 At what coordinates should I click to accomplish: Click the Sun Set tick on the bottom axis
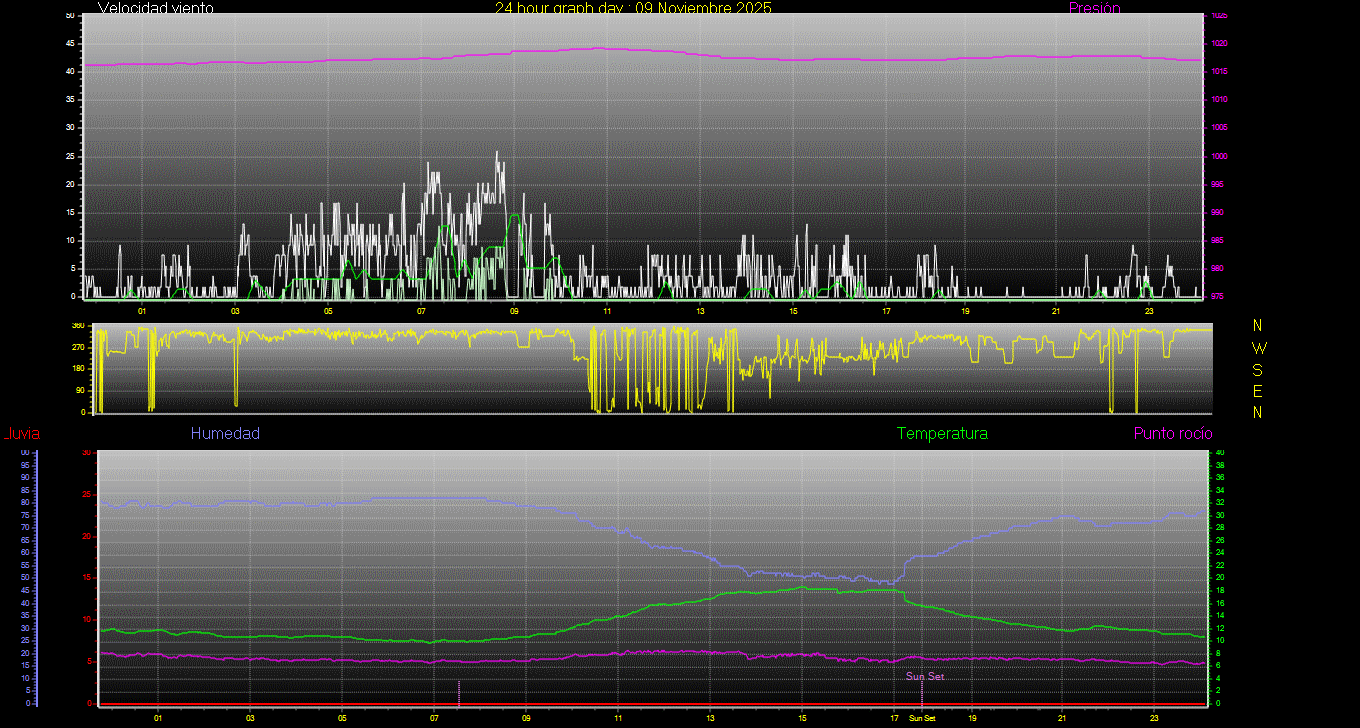coord(922,718)
